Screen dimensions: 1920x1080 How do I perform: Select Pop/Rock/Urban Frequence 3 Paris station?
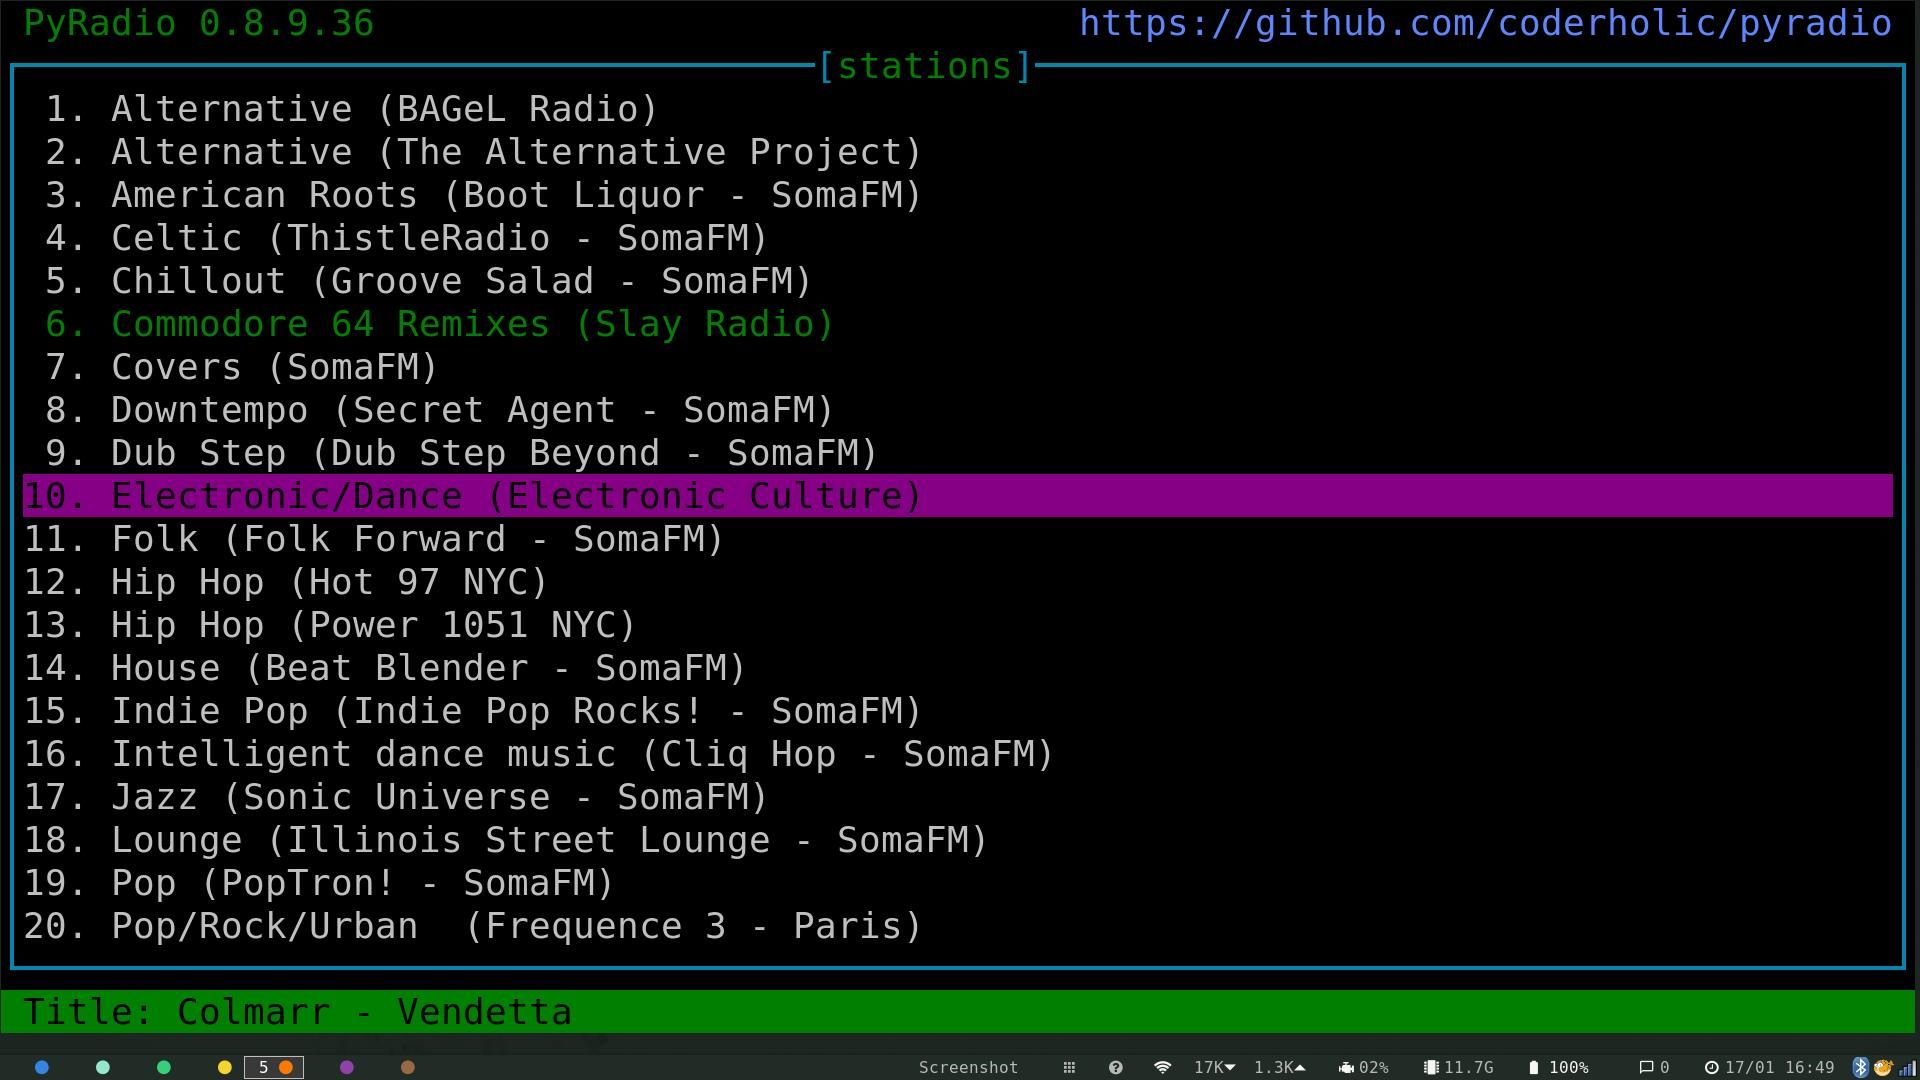515,926
